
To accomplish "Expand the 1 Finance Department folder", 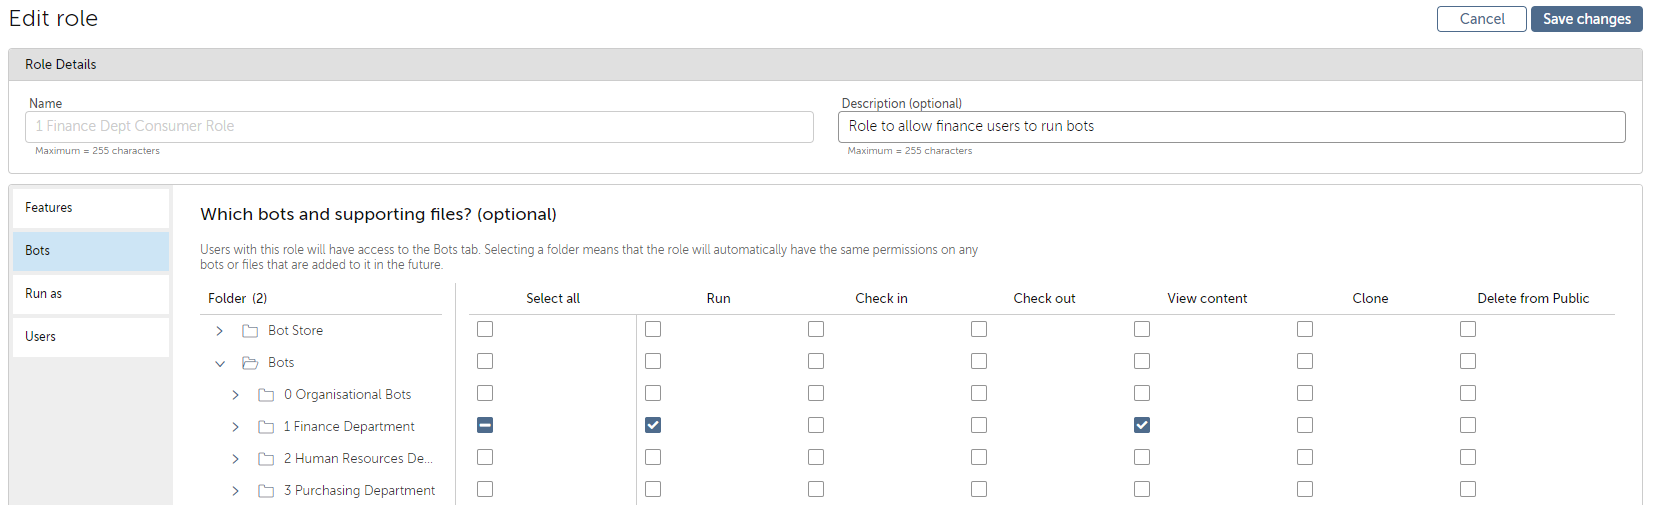I will tap(236, 427).
